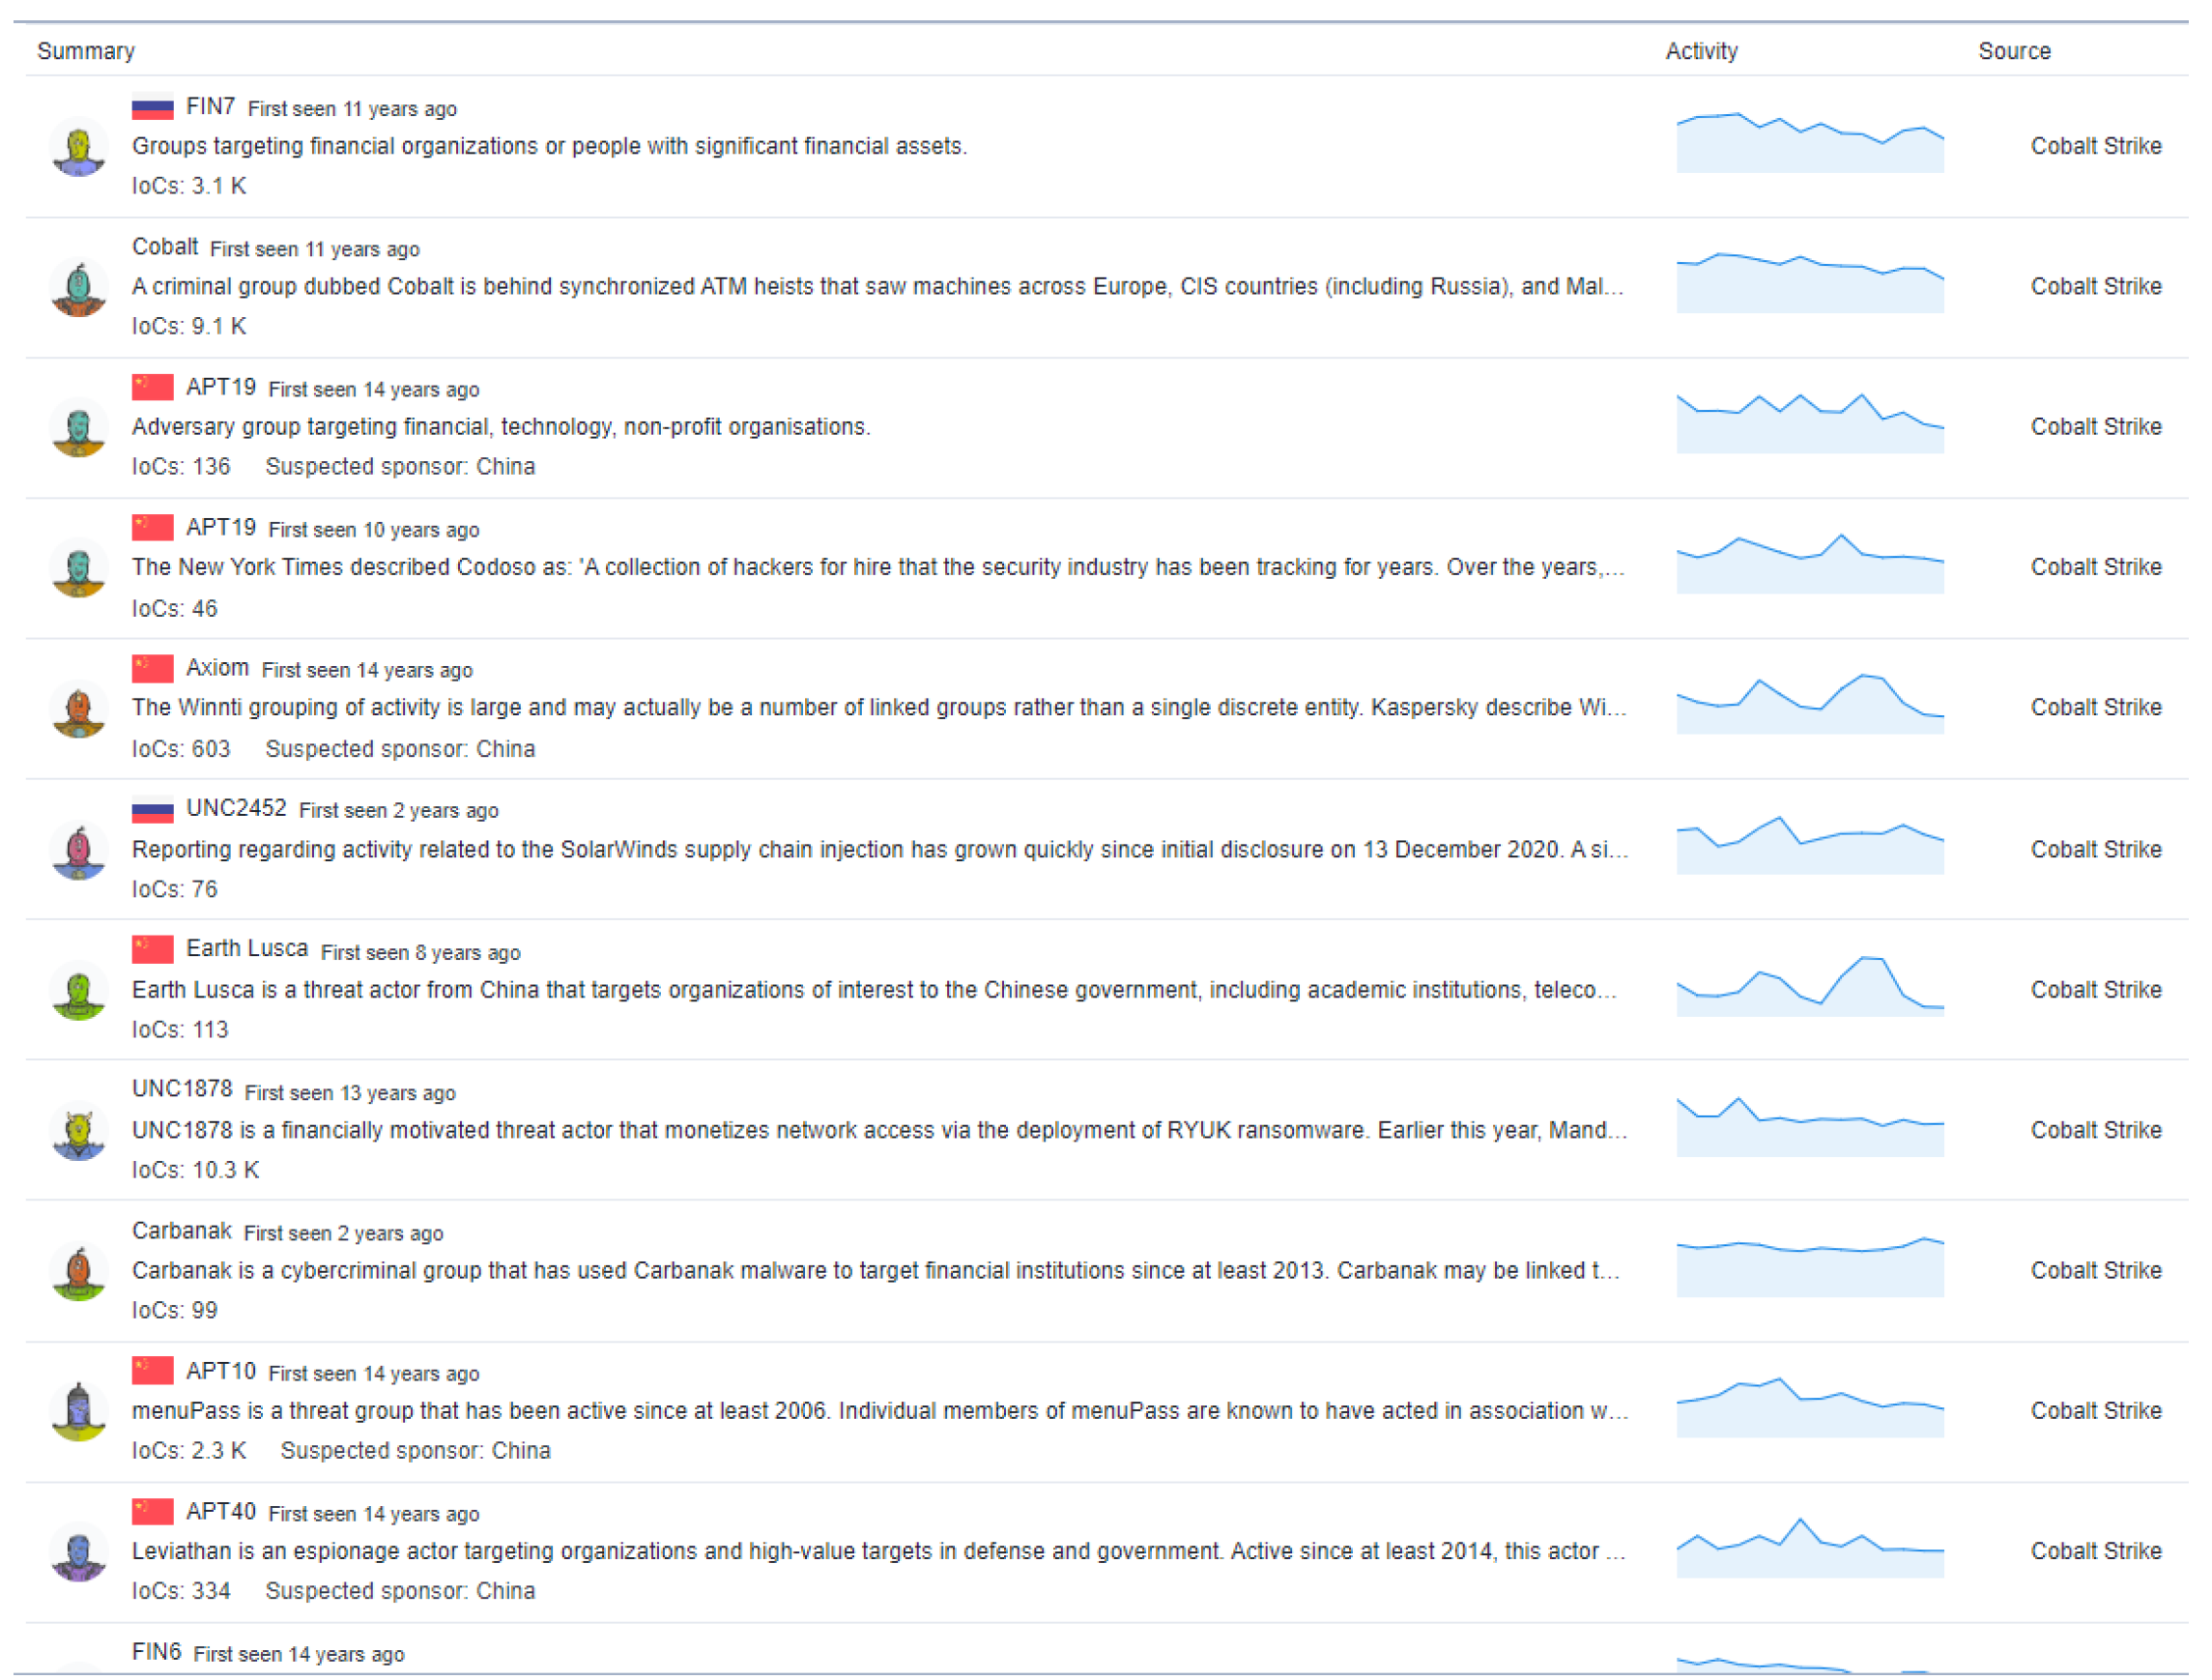Sort by the Activity column header

pos(1701,51)
